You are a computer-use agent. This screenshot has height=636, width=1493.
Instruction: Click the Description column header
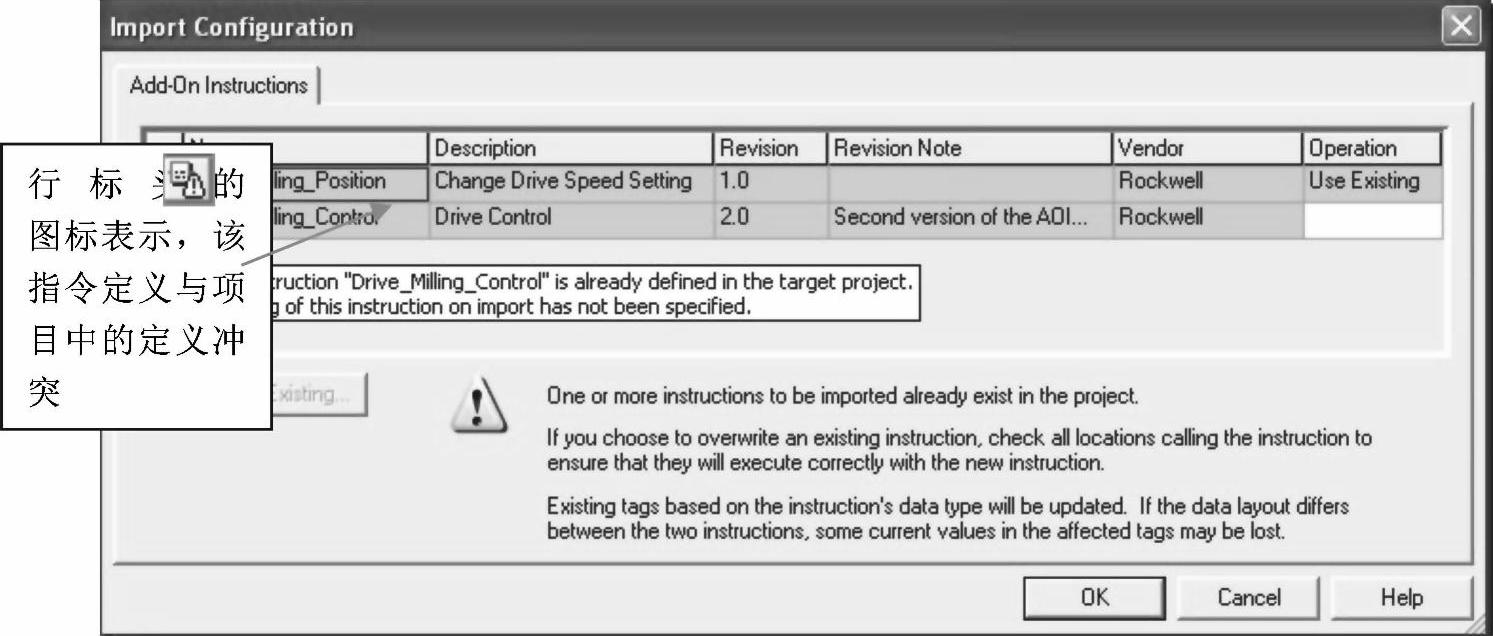click(x=570, y=149)
